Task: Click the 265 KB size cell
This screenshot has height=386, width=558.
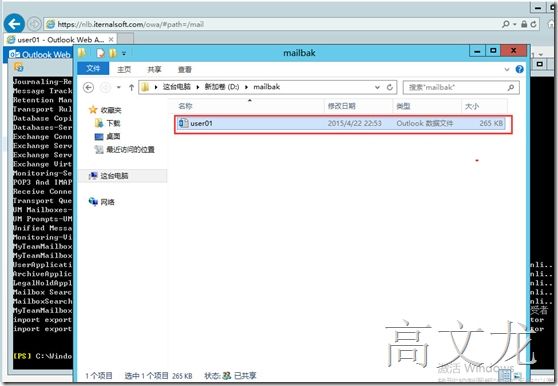Action: [491, 123]
